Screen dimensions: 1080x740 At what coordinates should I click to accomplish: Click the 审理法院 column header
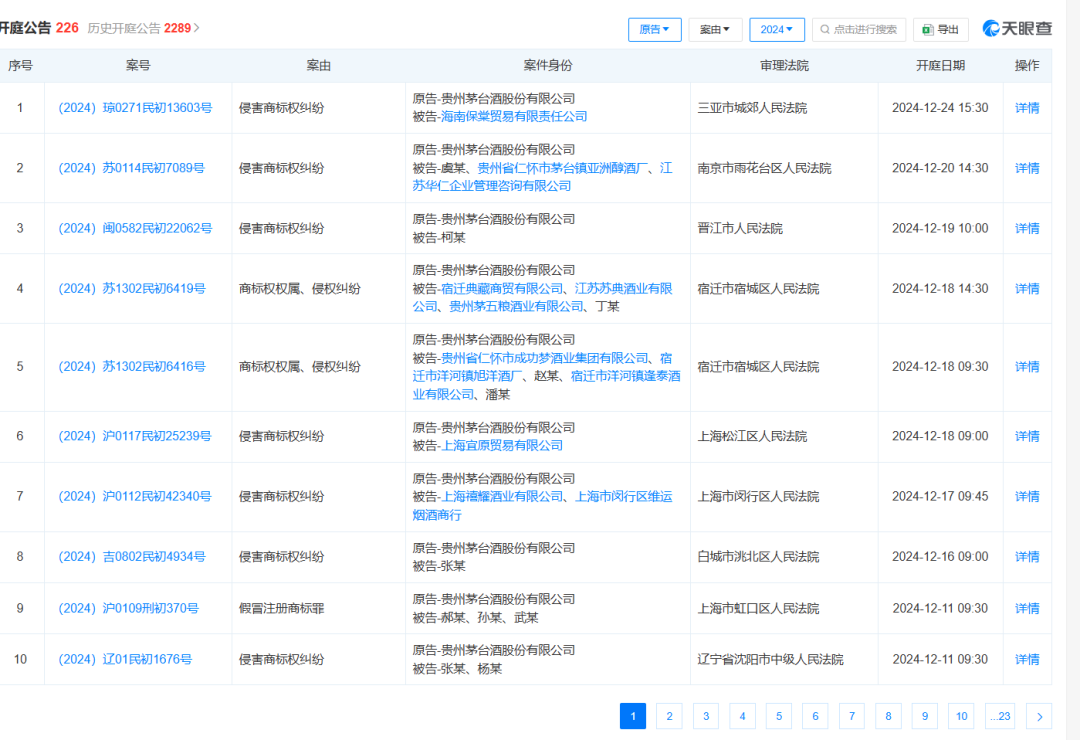pyautogui.click(x=785, y=65)
